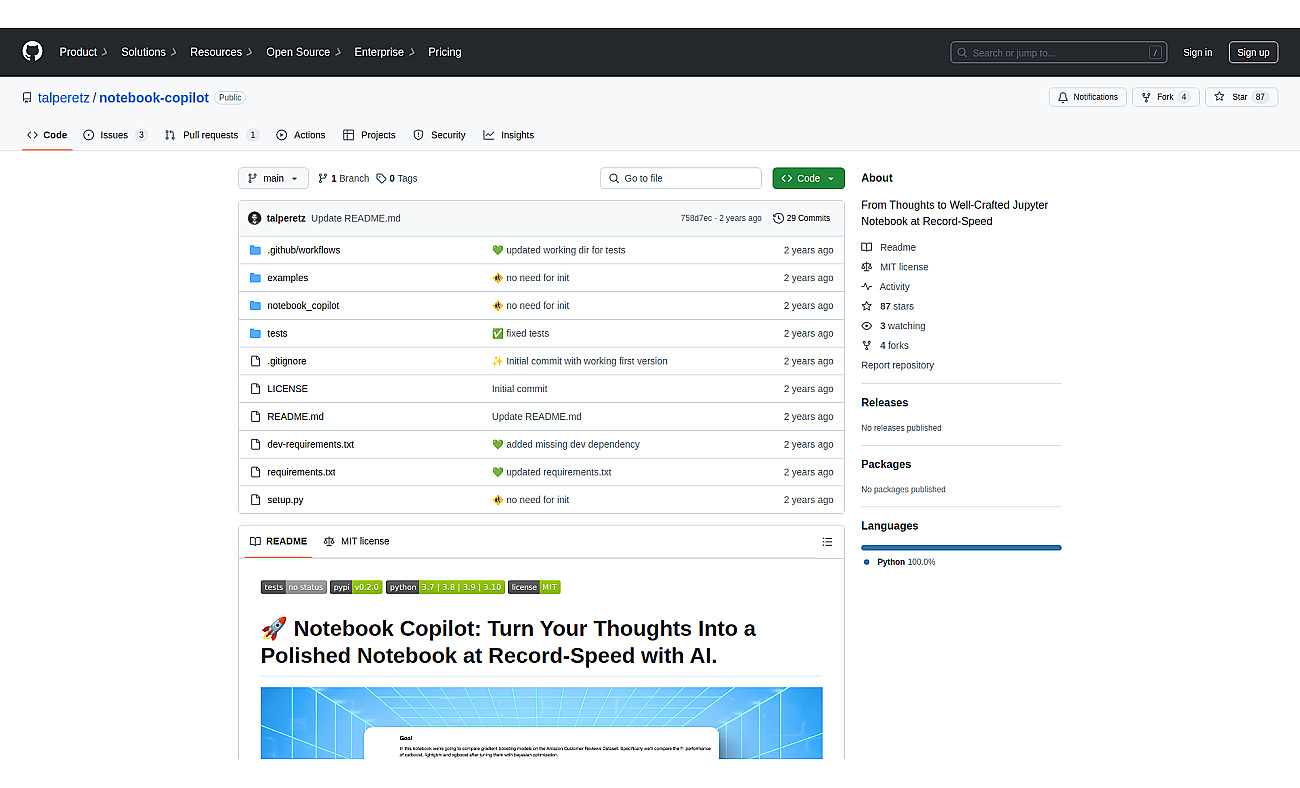
Task: Open the requirements.txt file
Action: click(x=301, y=472)
